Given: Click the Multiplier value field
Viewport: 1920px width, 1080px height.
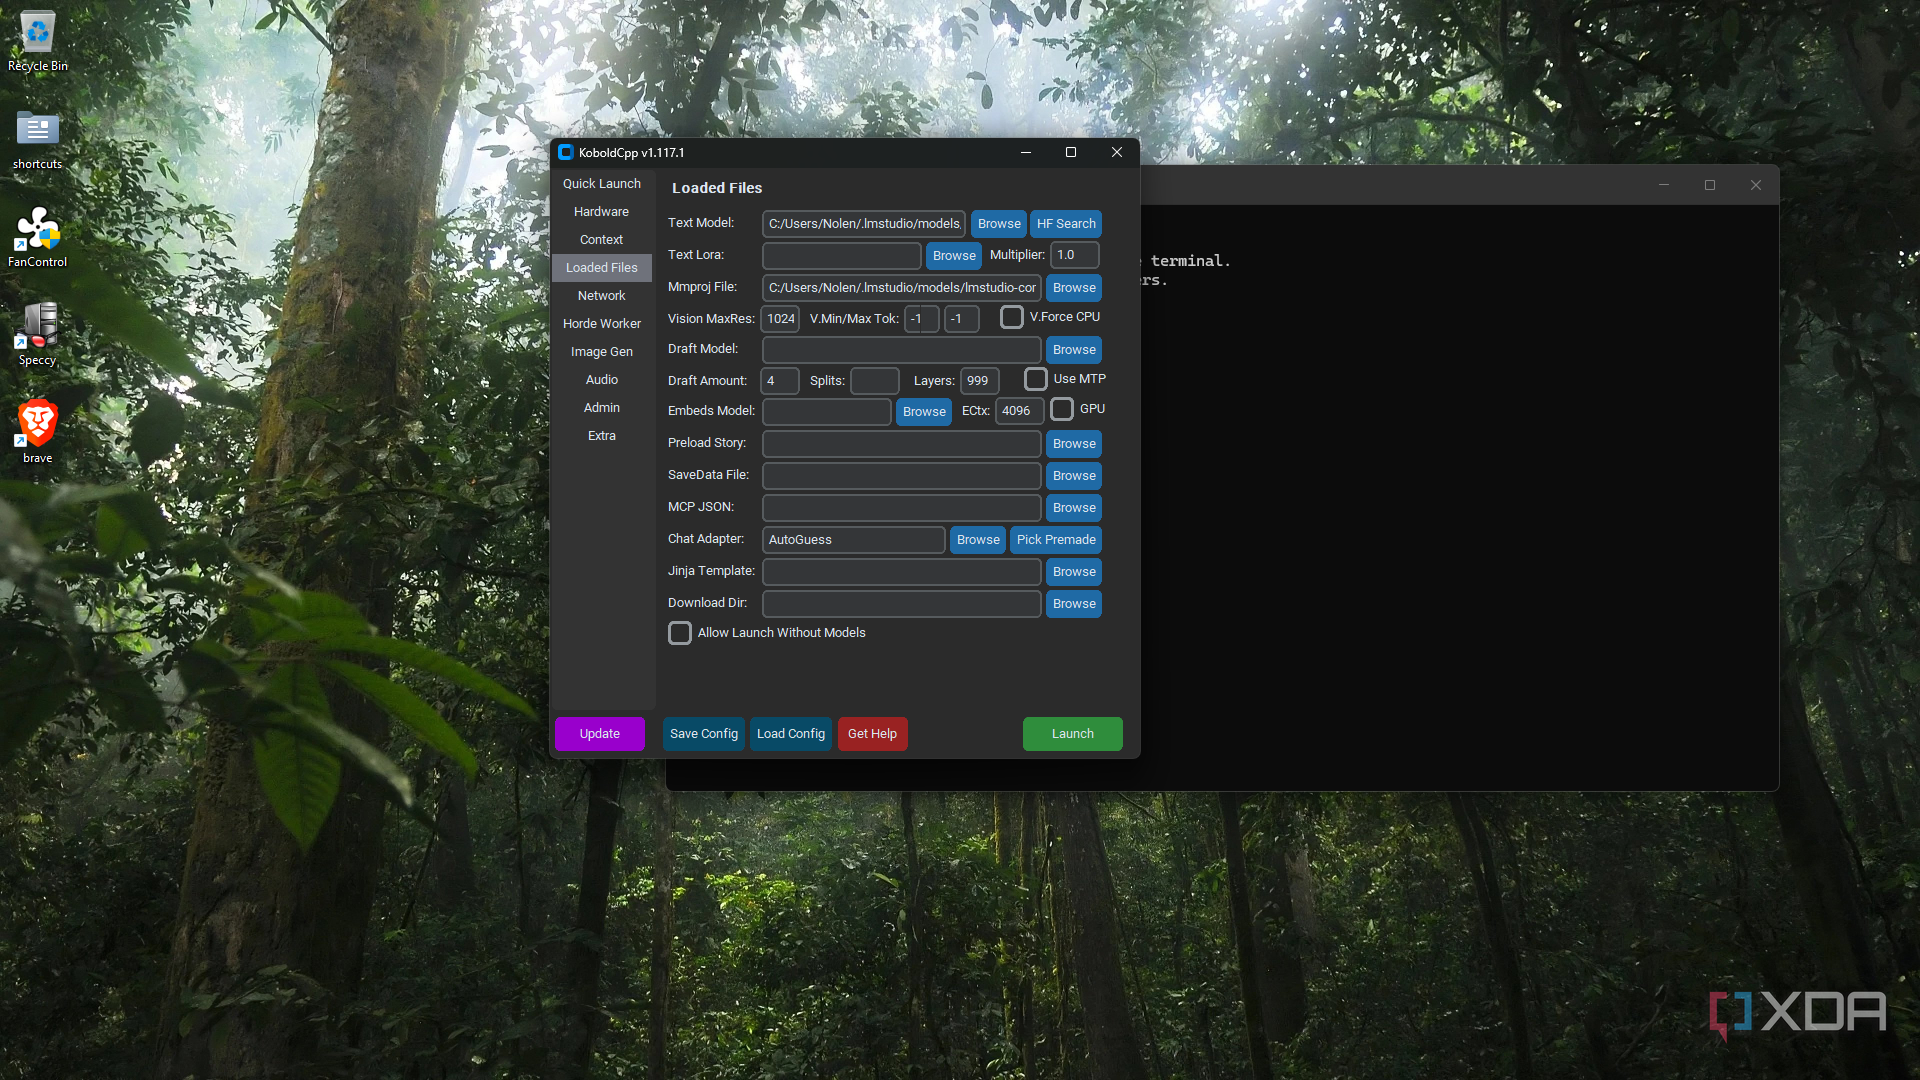Looking at the screenshot, I should [1075, 255].
